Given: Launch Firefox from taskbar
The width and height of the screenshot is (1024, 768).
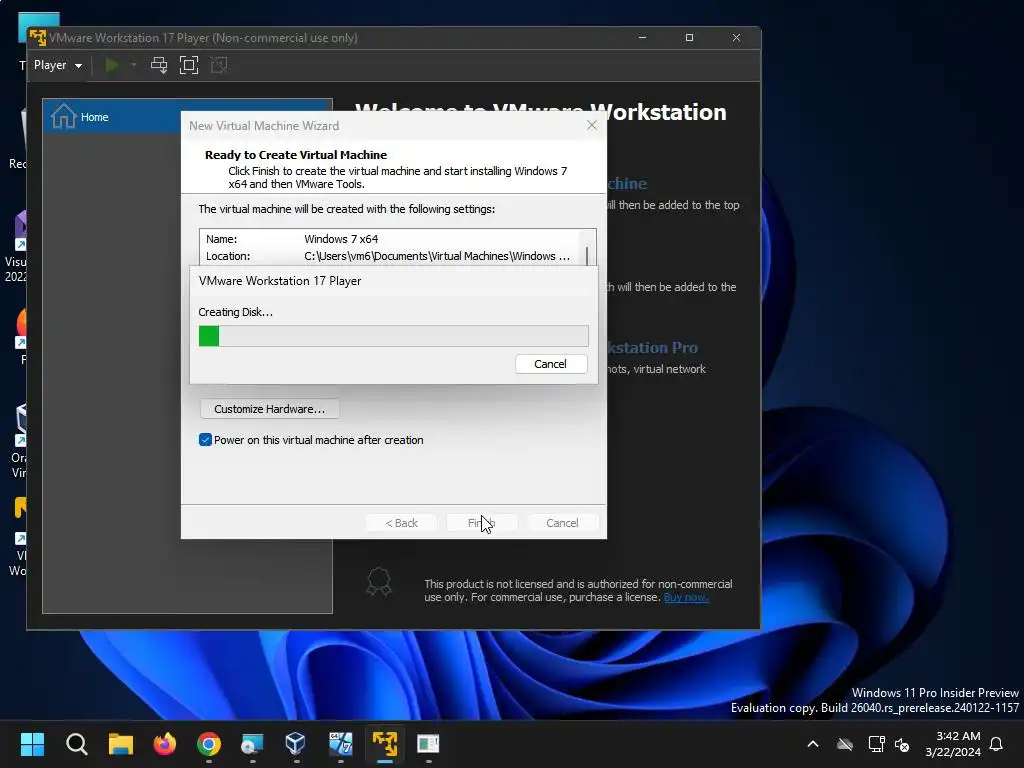Looking at the screenshot, I should click(165, 744).
